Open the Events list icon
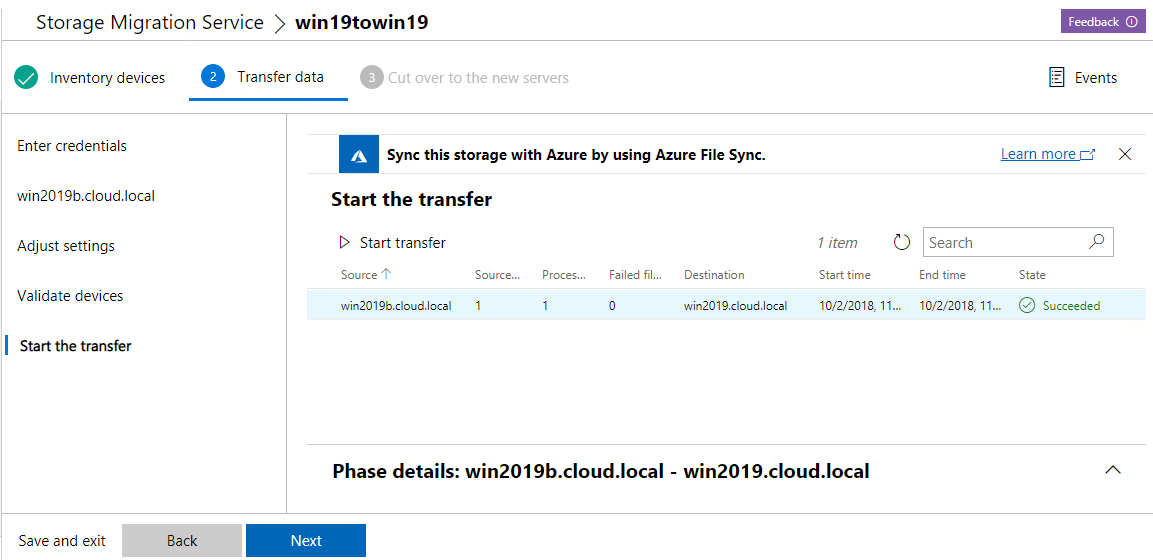1153x560 pixels. tap(1057, 78)
